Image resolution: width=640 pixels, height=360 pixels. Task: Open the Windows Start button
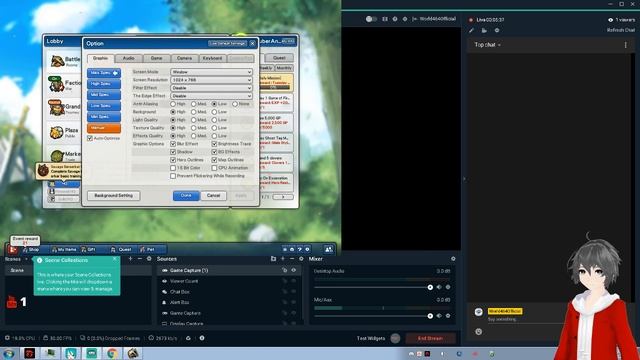click(8, 353)
